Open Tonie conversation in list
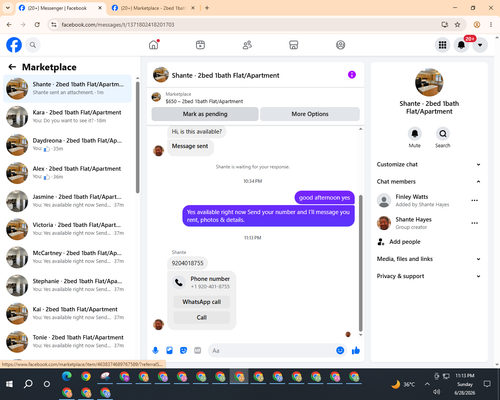 (x=67, y=342)
